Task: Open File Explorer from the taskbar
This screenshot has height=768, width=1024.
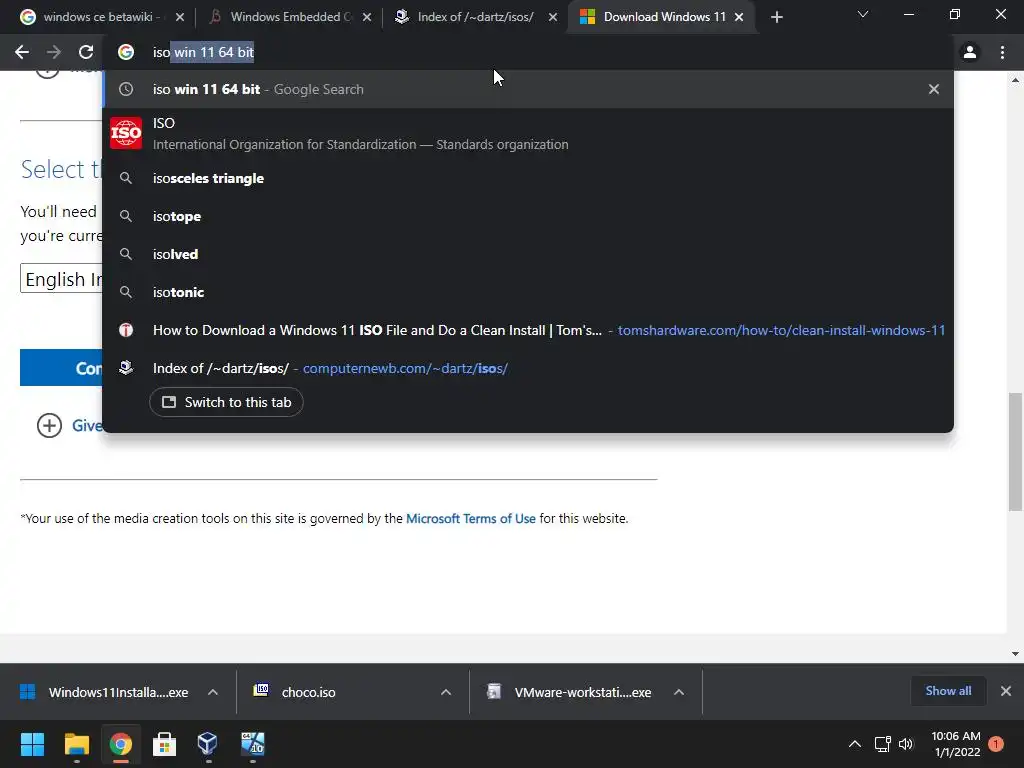Action: tap(76, 744)
